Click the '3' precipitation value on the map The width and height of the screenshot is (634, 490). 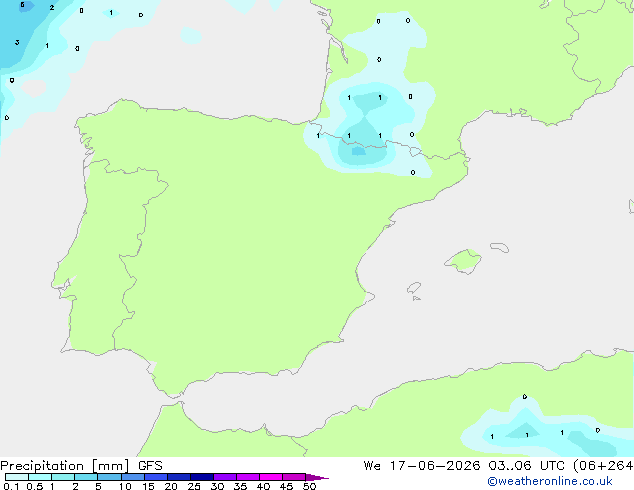17,42
